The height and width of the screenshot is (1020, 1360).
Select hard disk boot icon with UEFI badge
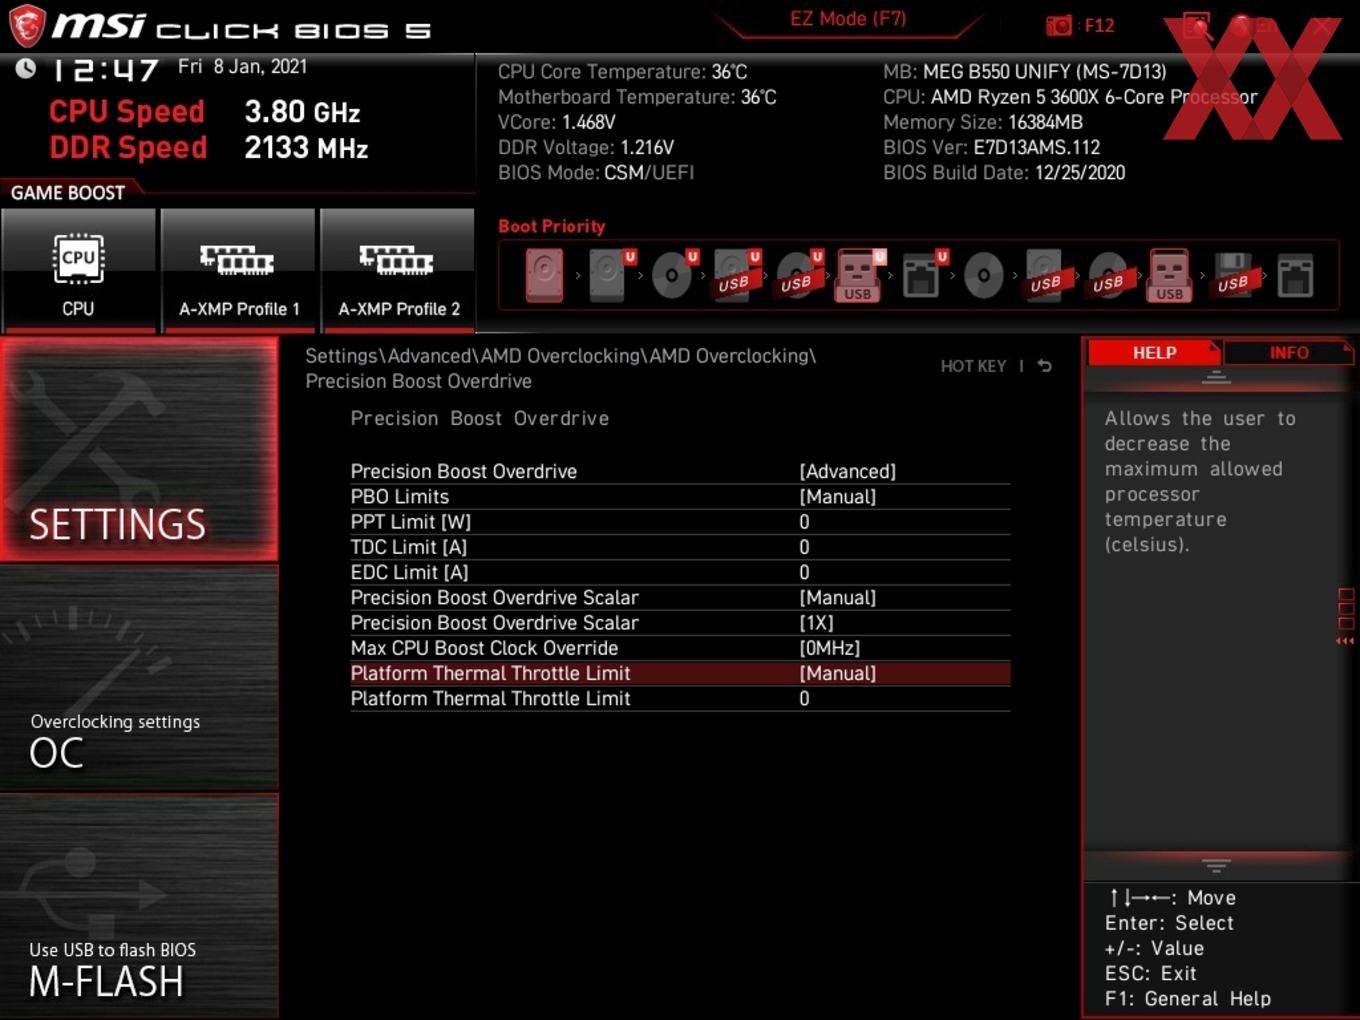(x=608, y=275)
